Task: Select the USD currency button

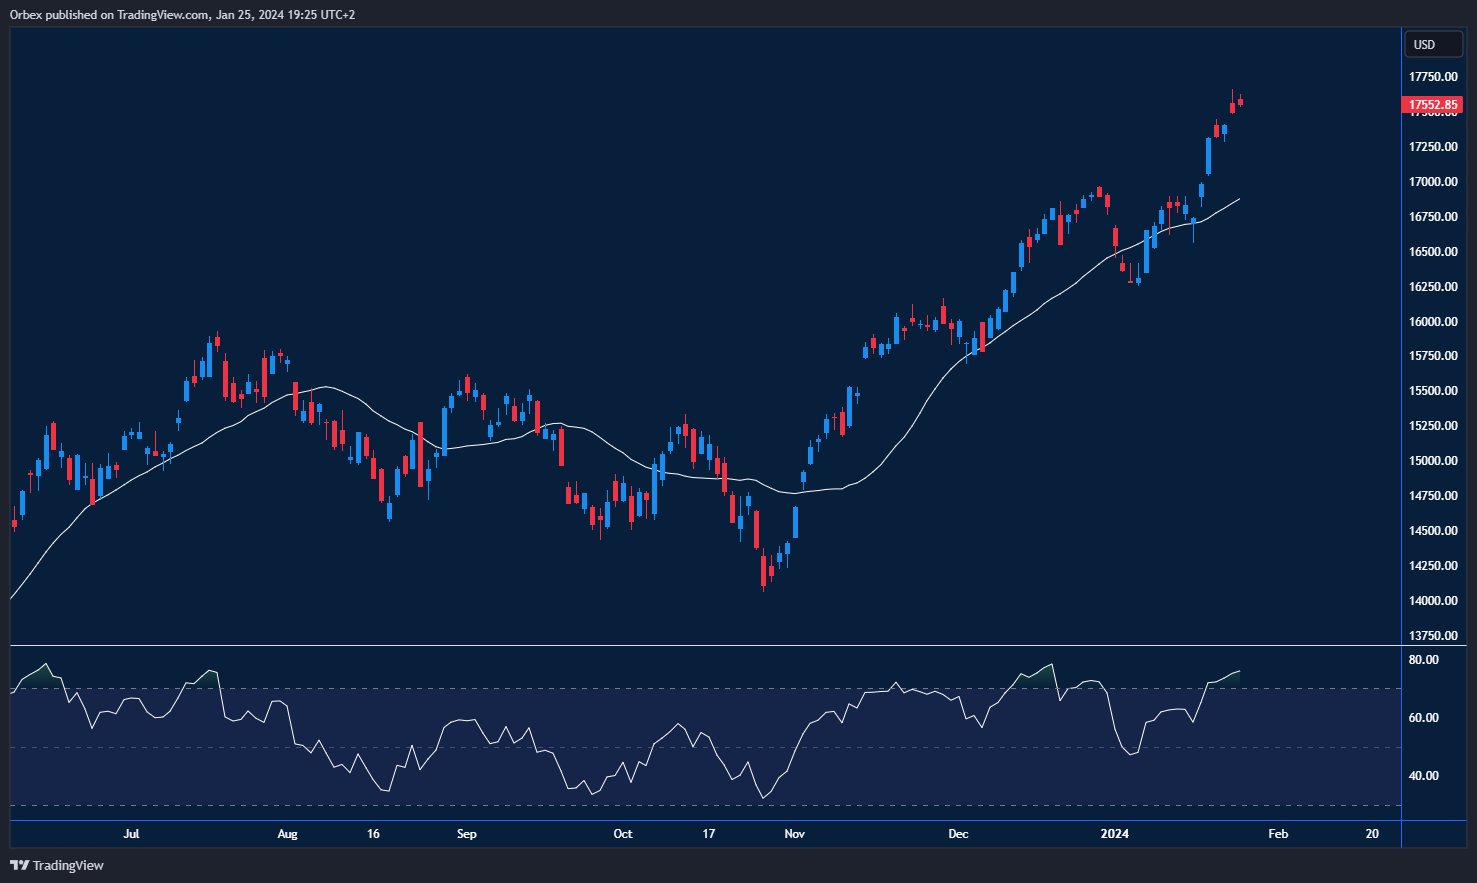Action: 1433,44
